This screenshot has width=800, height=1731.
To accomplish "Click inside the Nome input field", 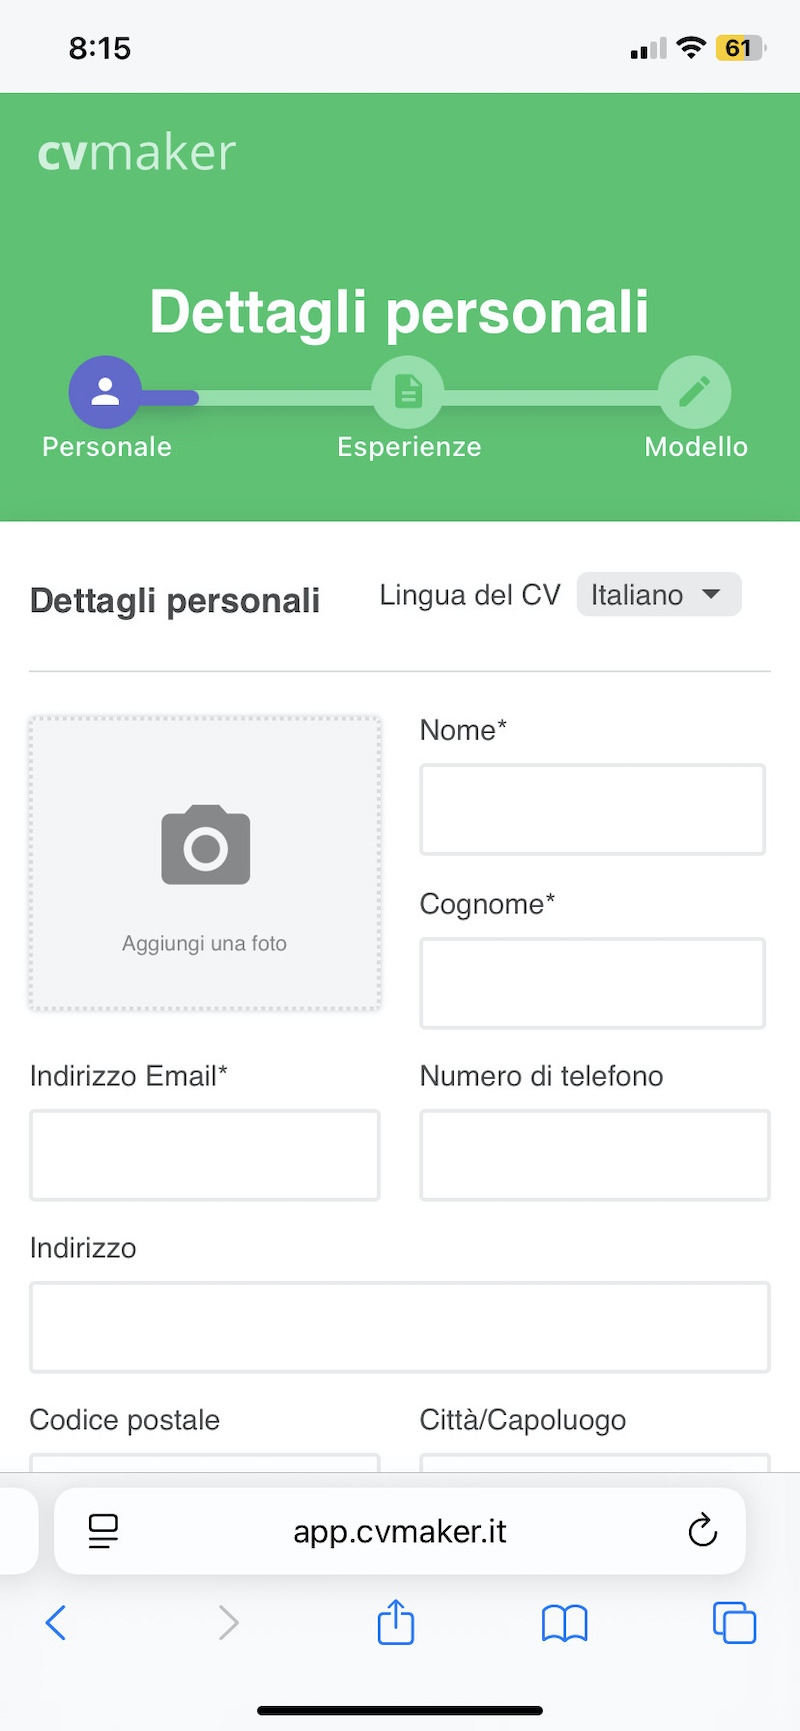I will [x=592, y=809].
